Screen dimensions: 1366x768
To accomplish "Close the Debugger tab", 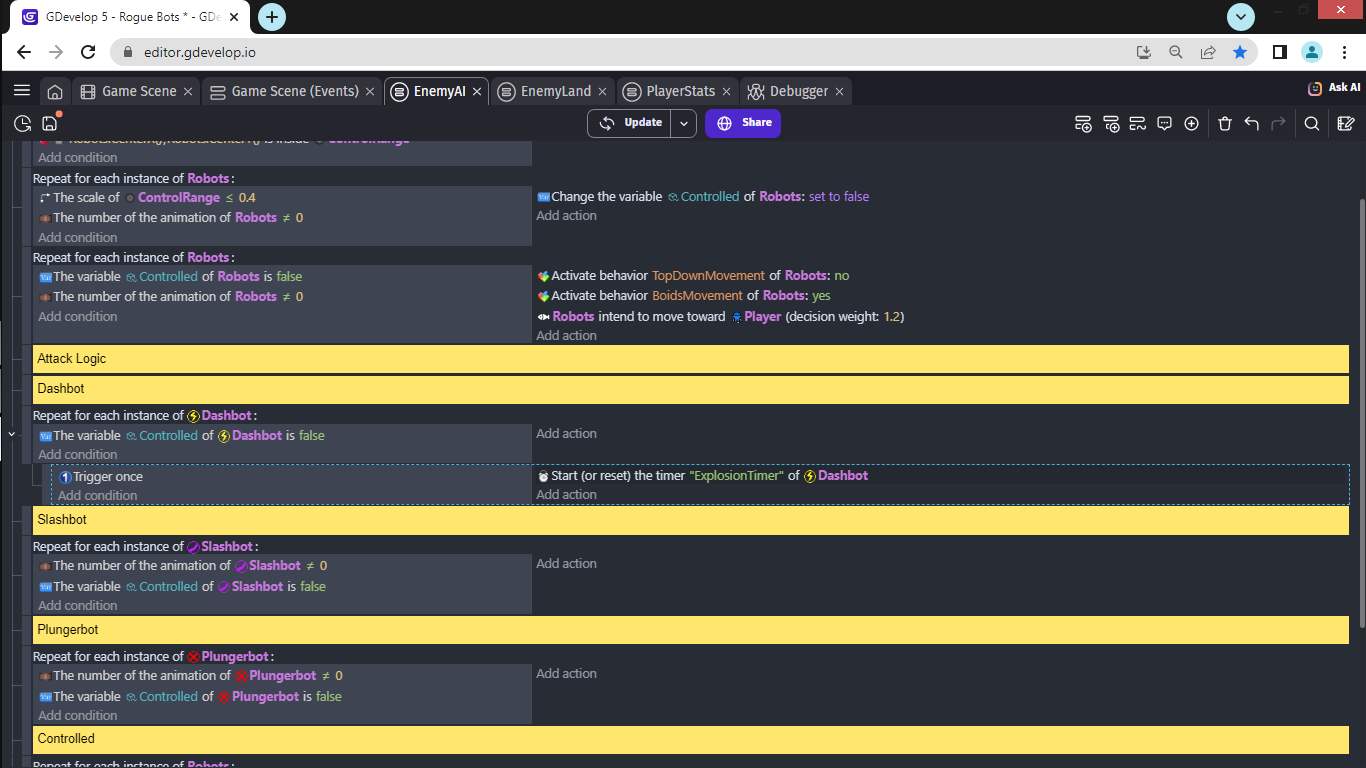I will [839, 91].
